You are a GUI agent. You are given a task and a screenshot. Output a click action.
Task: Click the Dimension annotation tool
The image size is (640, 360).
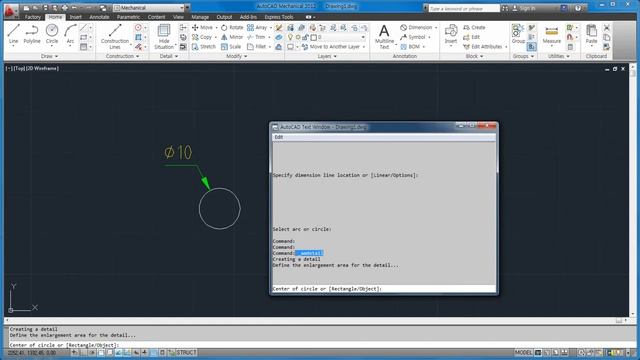tap(416, 27)
